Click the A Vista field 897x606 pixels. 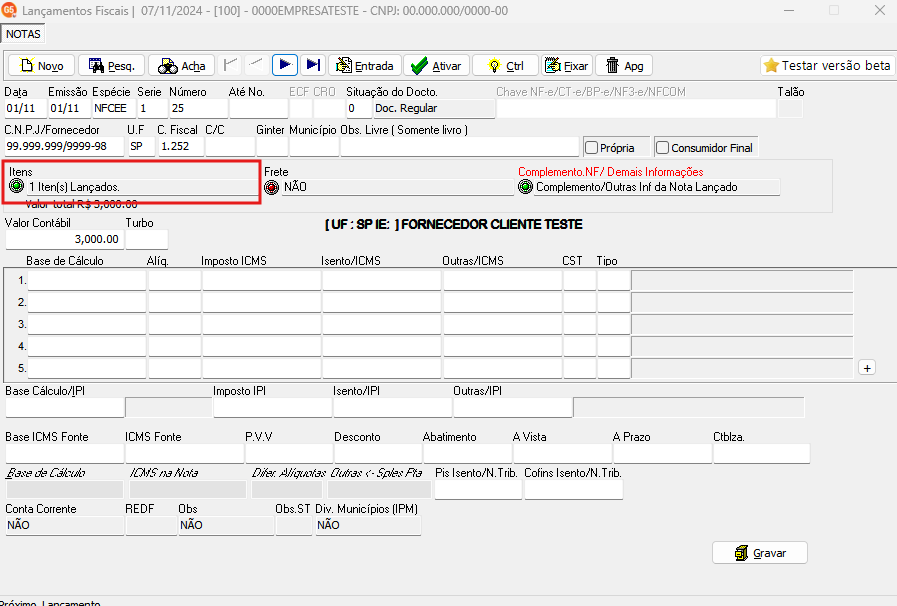pos(563,453)
